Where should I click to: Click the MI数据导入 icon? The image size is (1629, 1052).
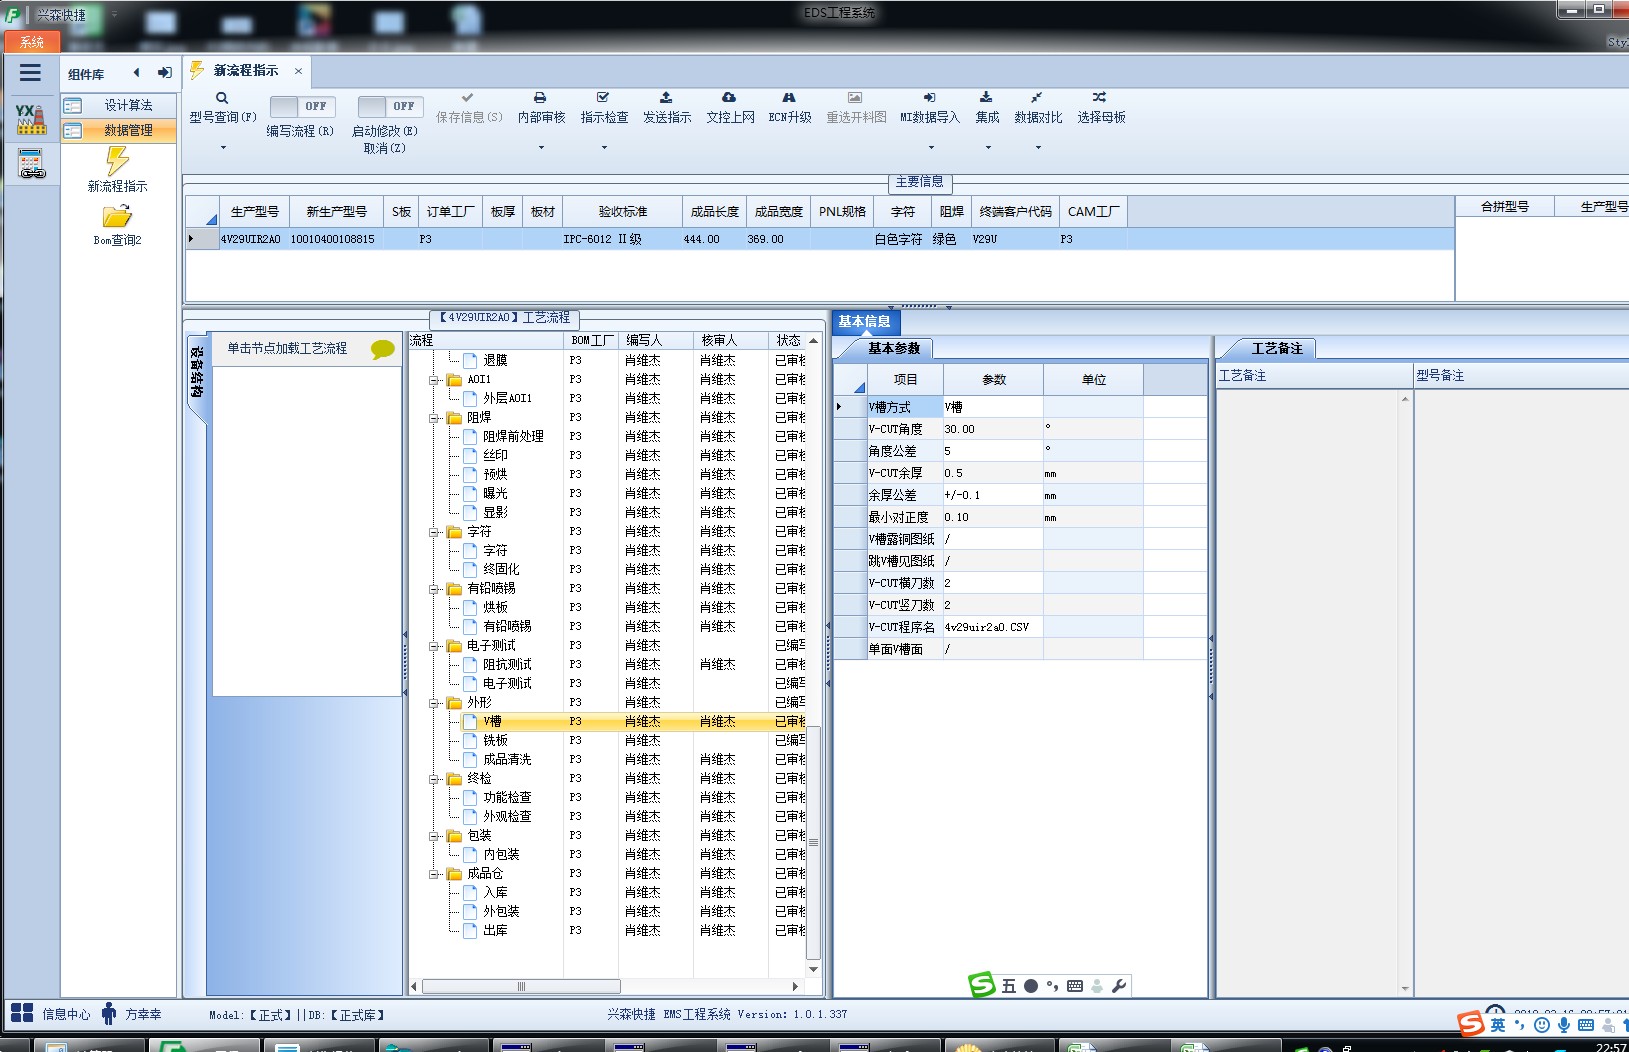tap(929, 98)
